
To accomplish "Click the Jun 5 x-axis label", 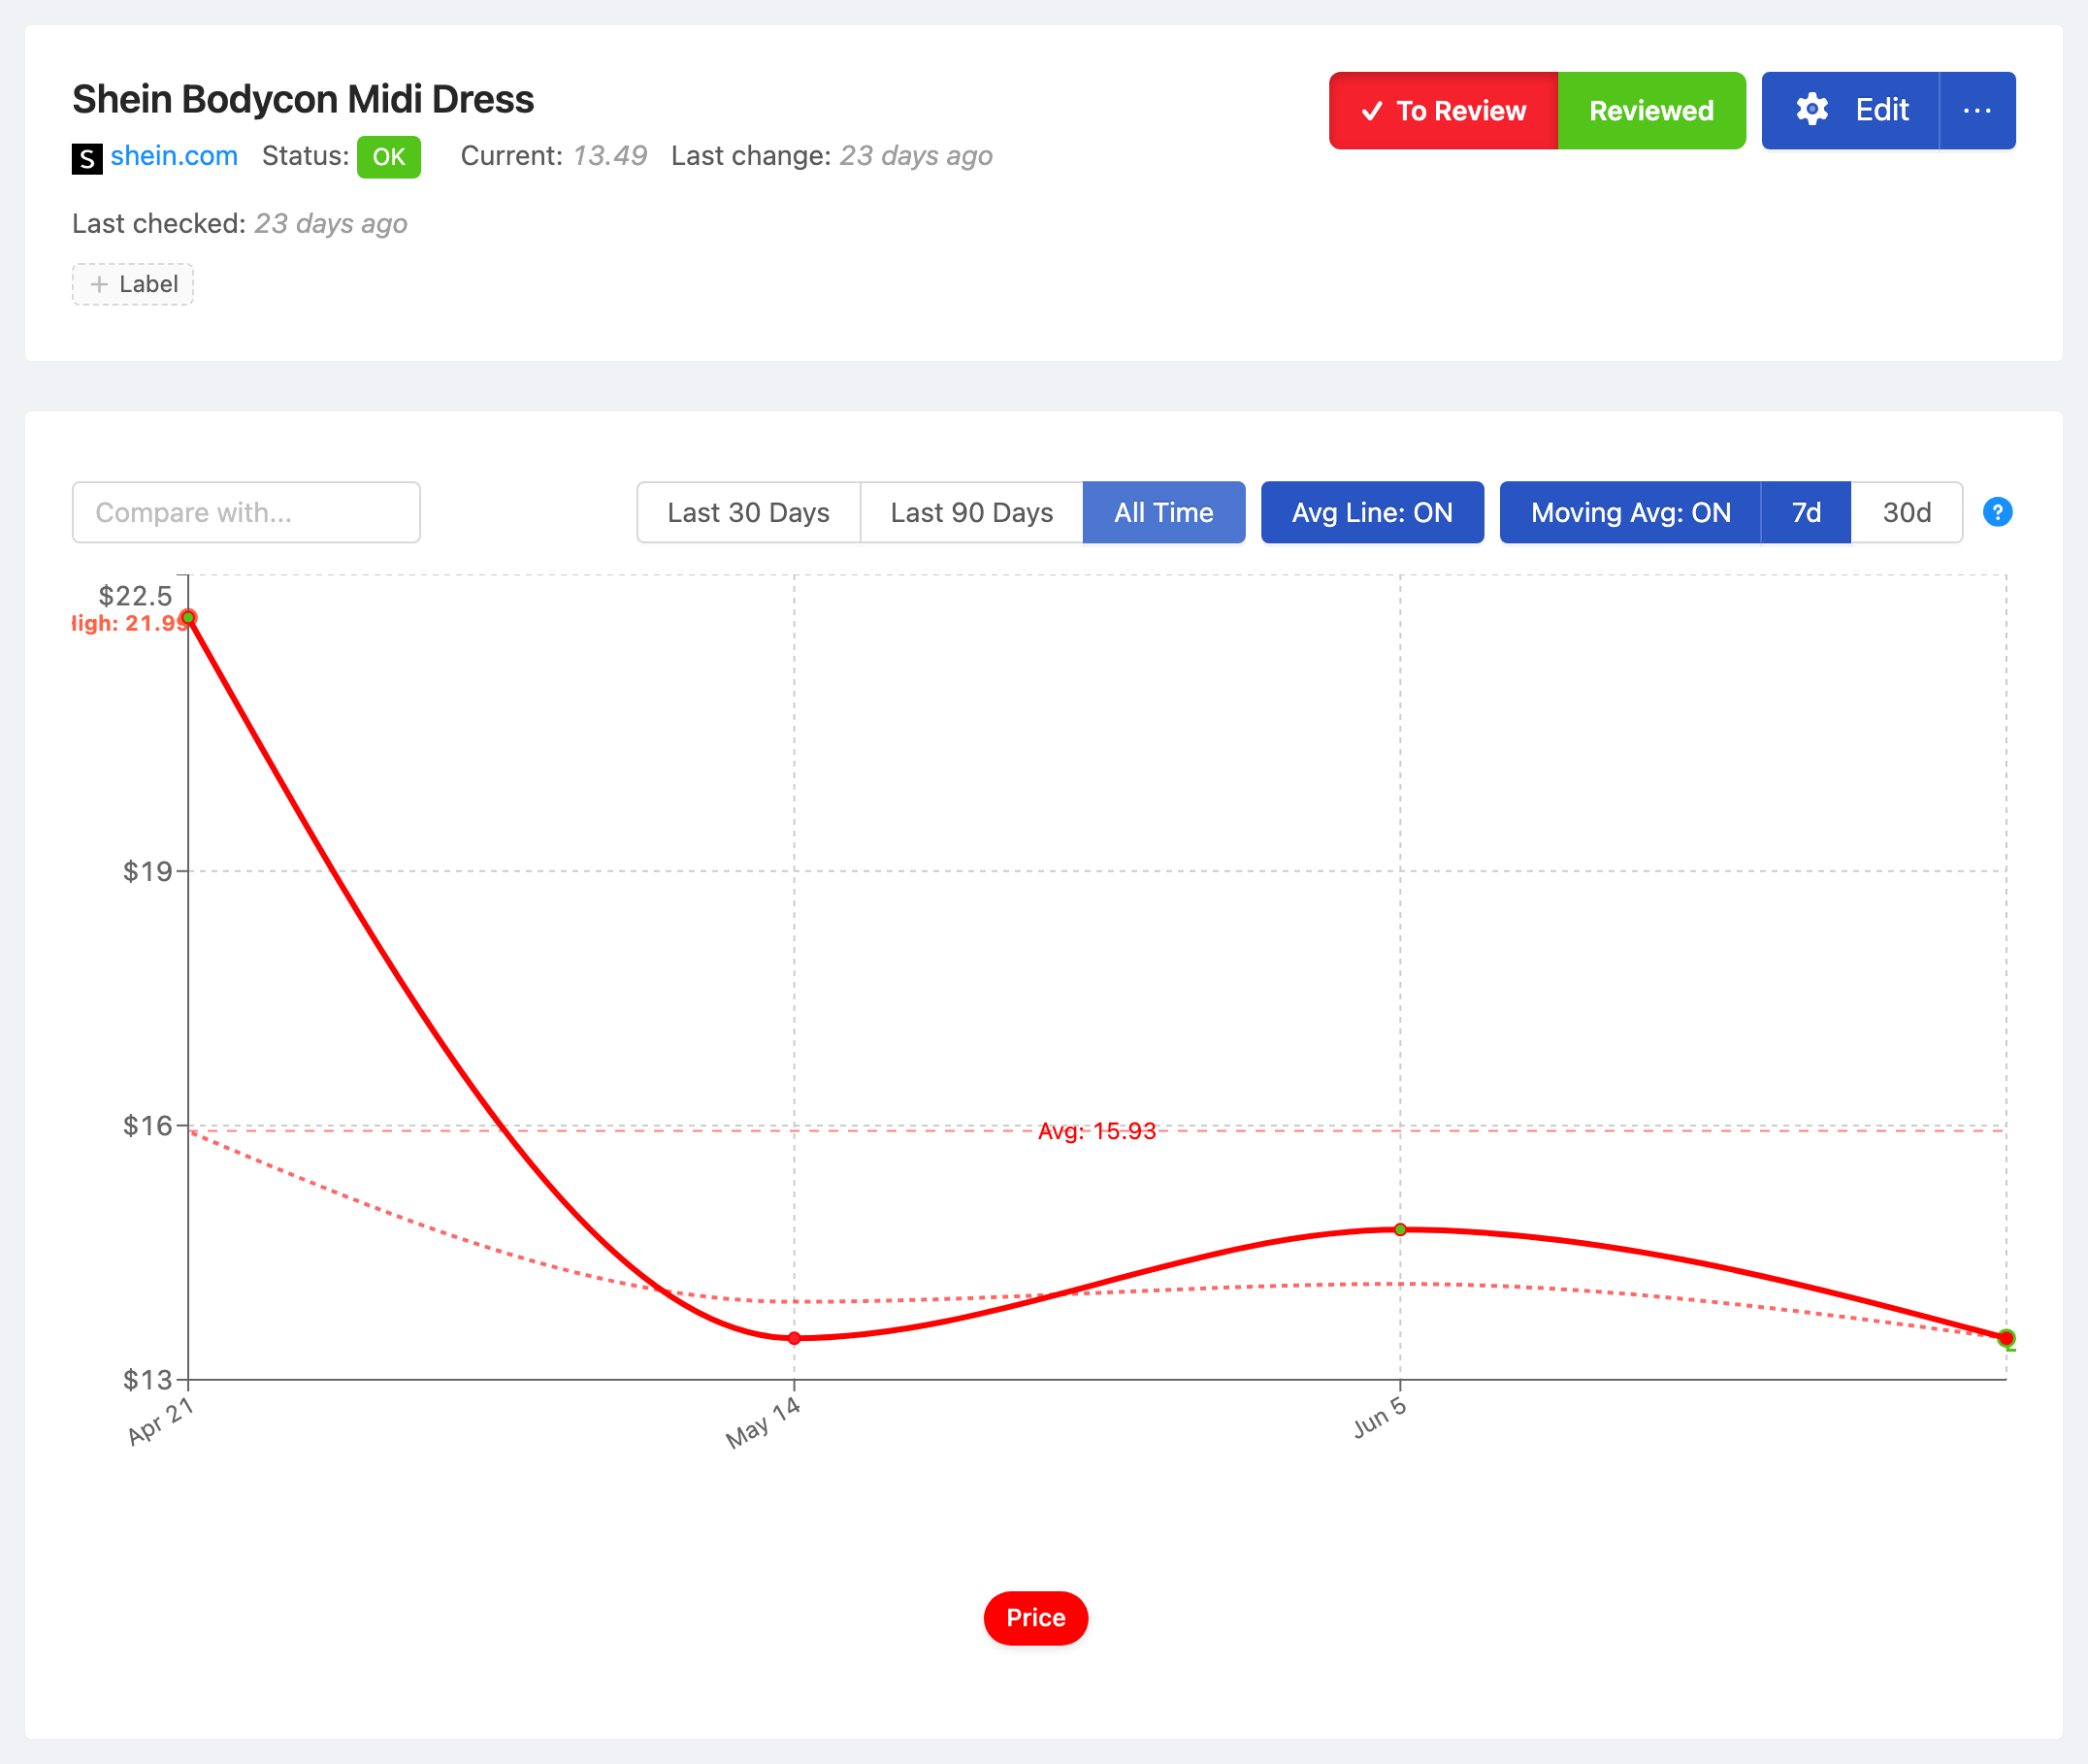I will 1380,1417.
